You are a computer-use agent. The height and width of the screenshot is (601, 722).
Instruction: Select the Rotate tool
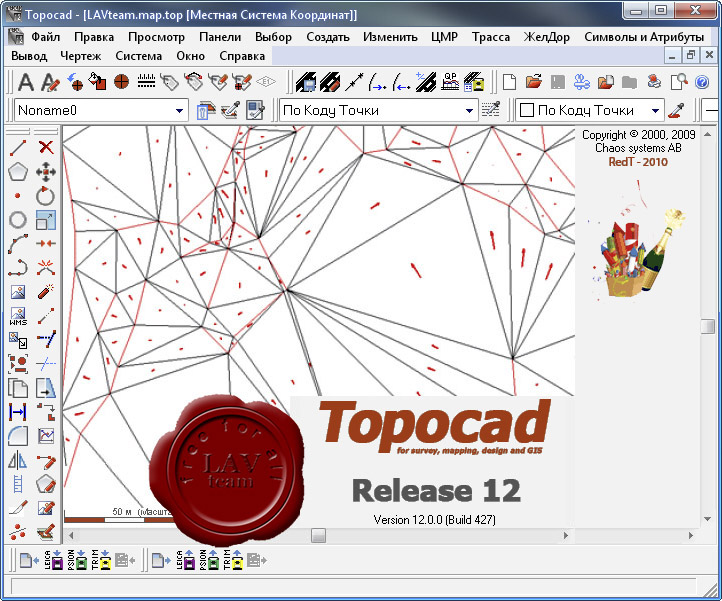tap(46, 196)
